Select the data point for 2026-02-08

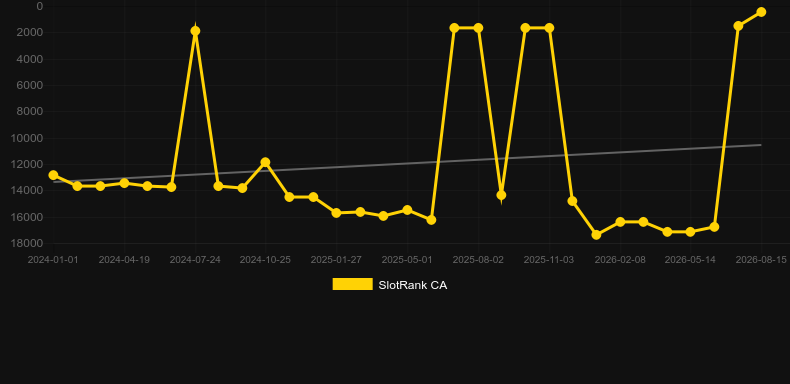click(x=620, y=222)
